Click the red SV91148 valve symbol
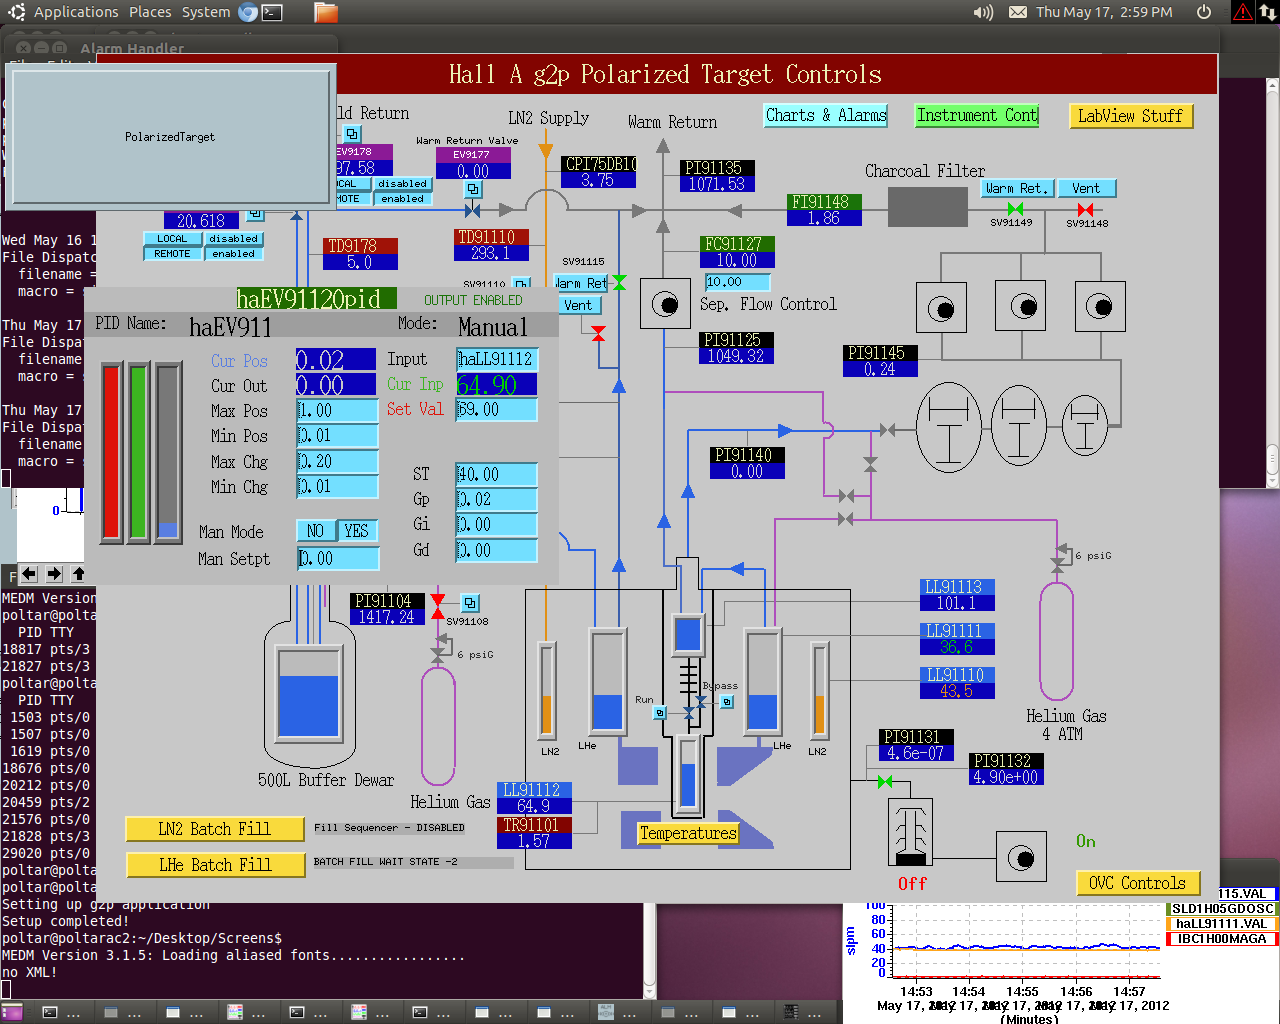1280x1024 pixels. point(1086,209)
